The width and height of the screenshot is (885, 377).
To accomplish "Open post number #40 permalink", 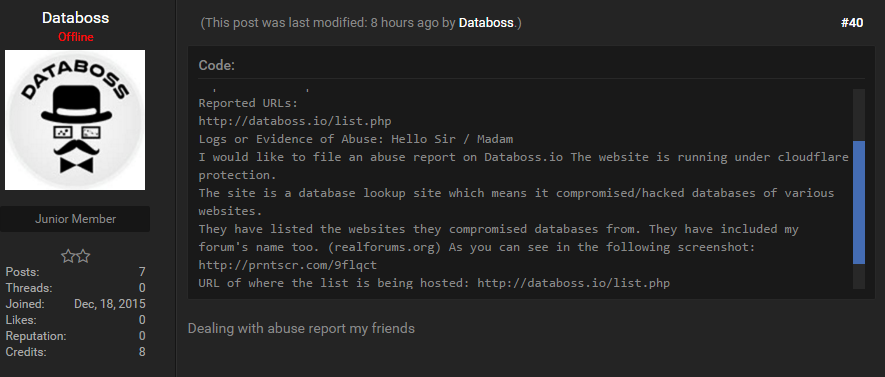I will (852, 23).
